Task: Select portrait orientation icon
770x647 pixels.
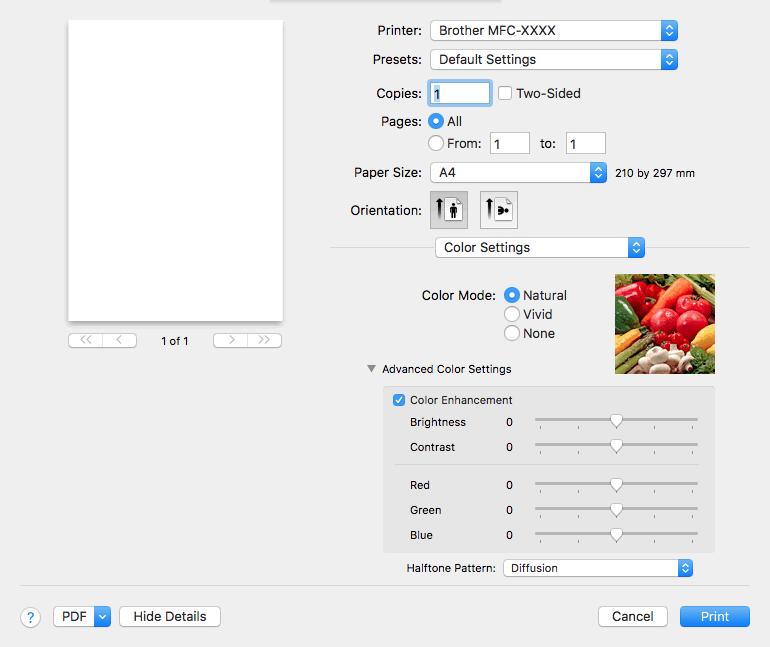Action: 449,210
